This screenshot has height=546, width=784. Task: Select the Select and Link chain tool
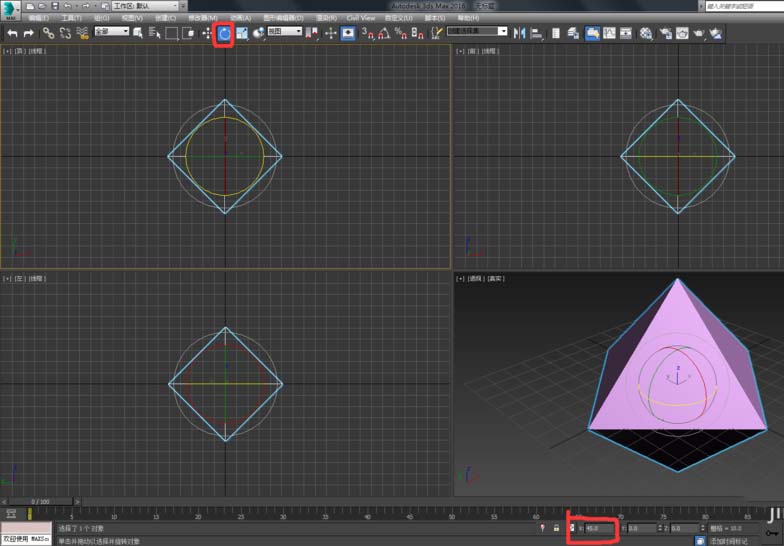click(x=48, y=34)
